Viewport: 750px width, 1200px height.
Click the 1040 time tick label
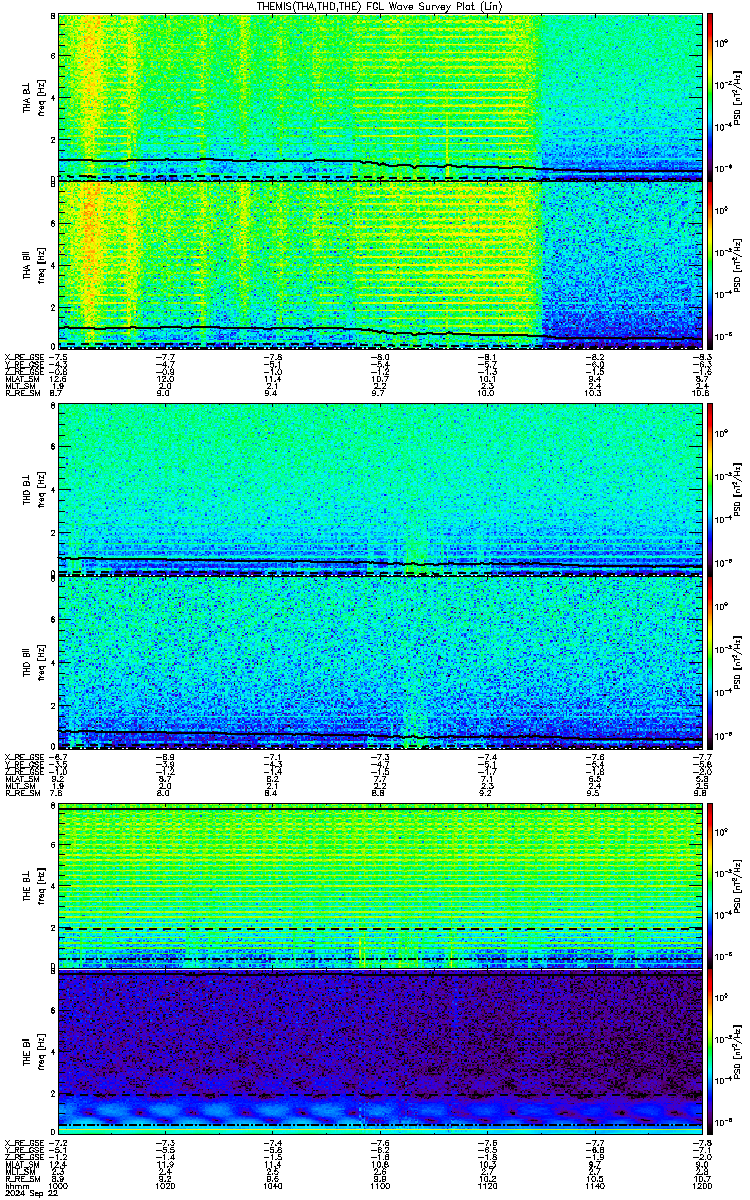[x=273, y=1186]
